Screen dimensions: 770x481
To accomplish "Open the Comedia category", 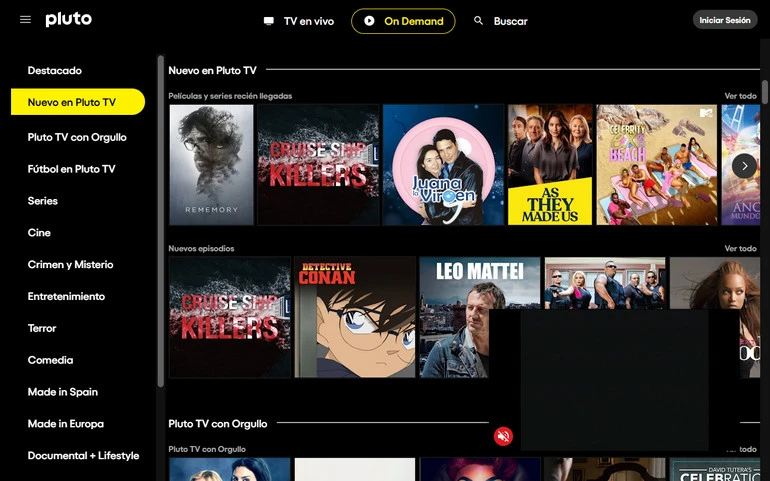I will coord(51,360).
